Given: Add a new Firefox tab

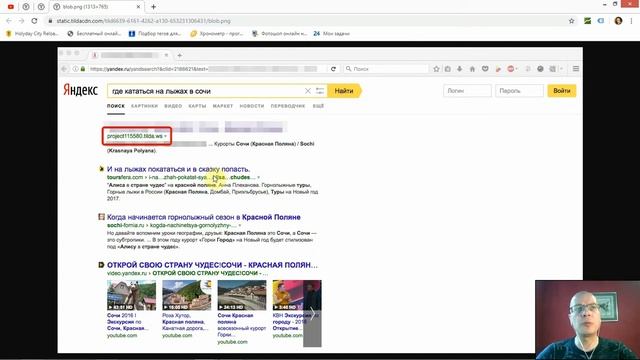Looking at the screenshot, I should pos(180,55).
